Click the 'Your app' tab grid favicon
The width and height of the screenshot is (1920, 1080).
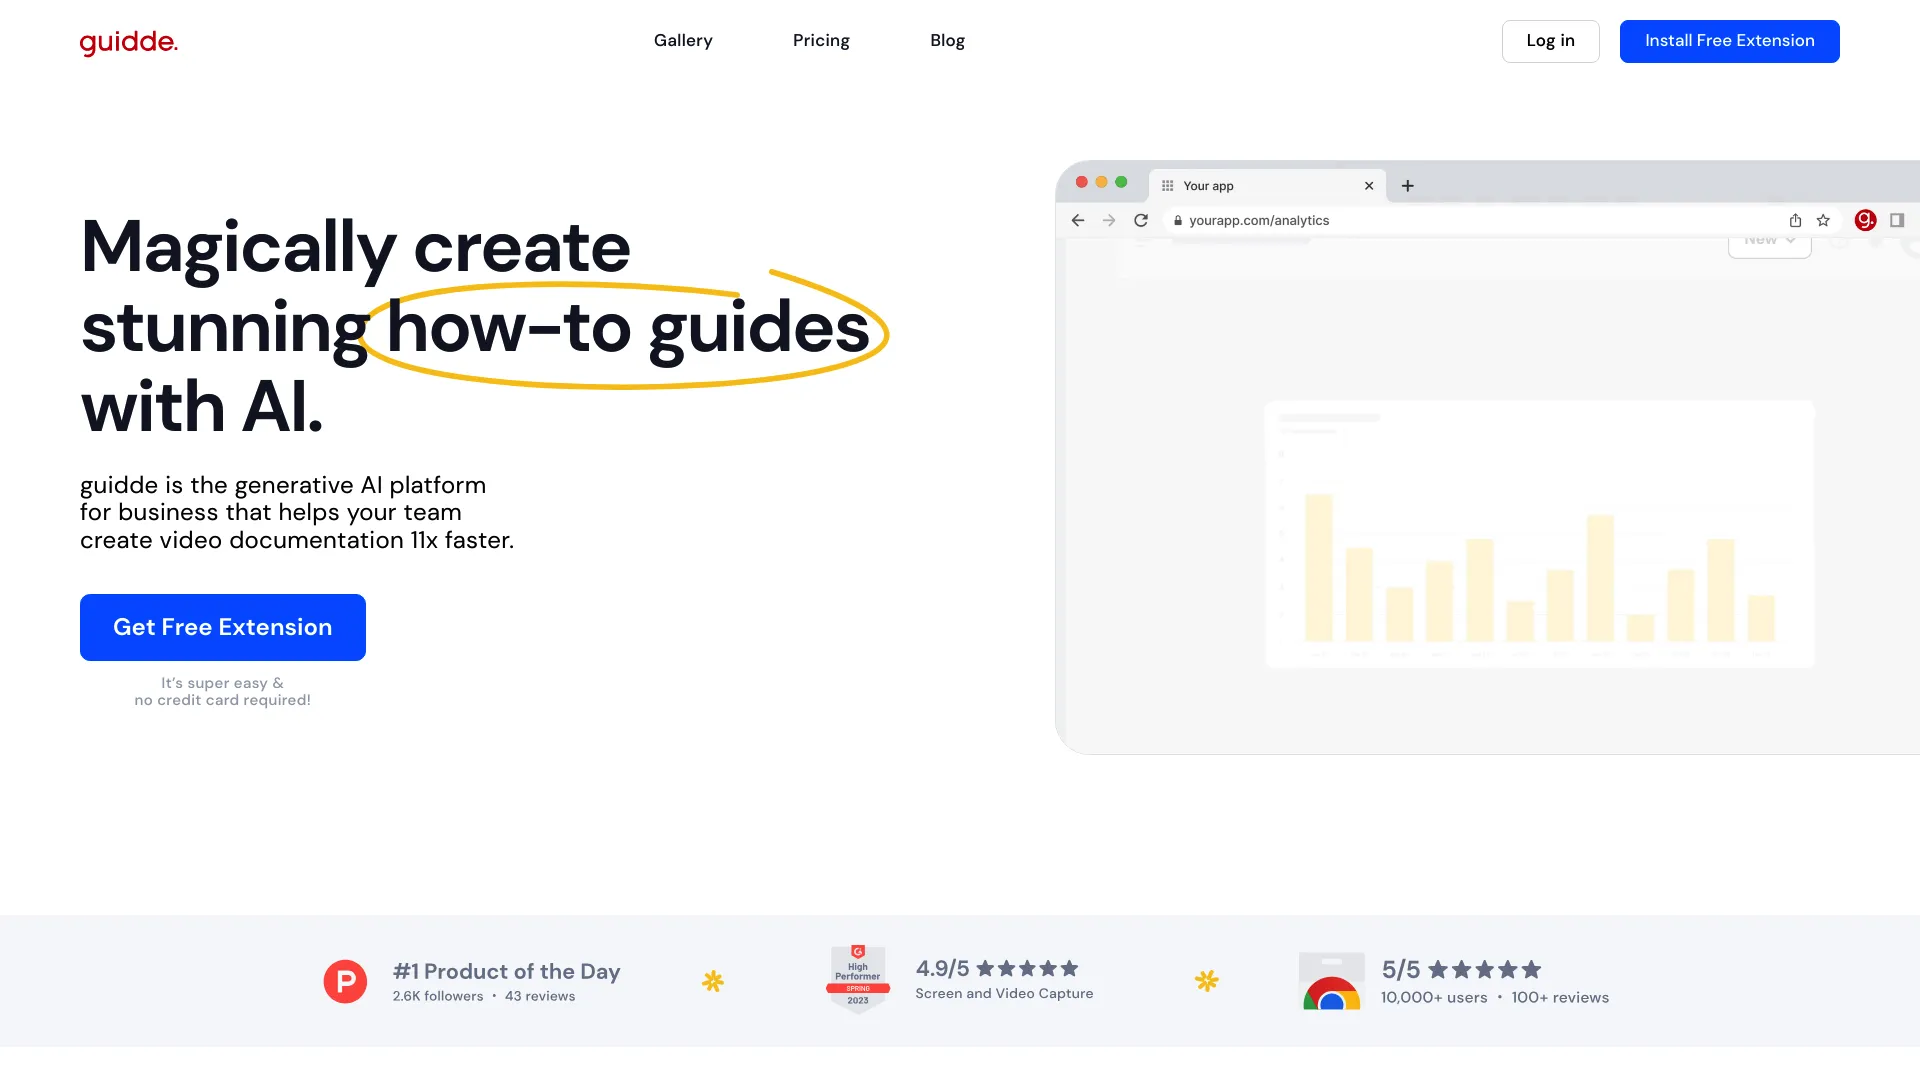(1167, 186)
